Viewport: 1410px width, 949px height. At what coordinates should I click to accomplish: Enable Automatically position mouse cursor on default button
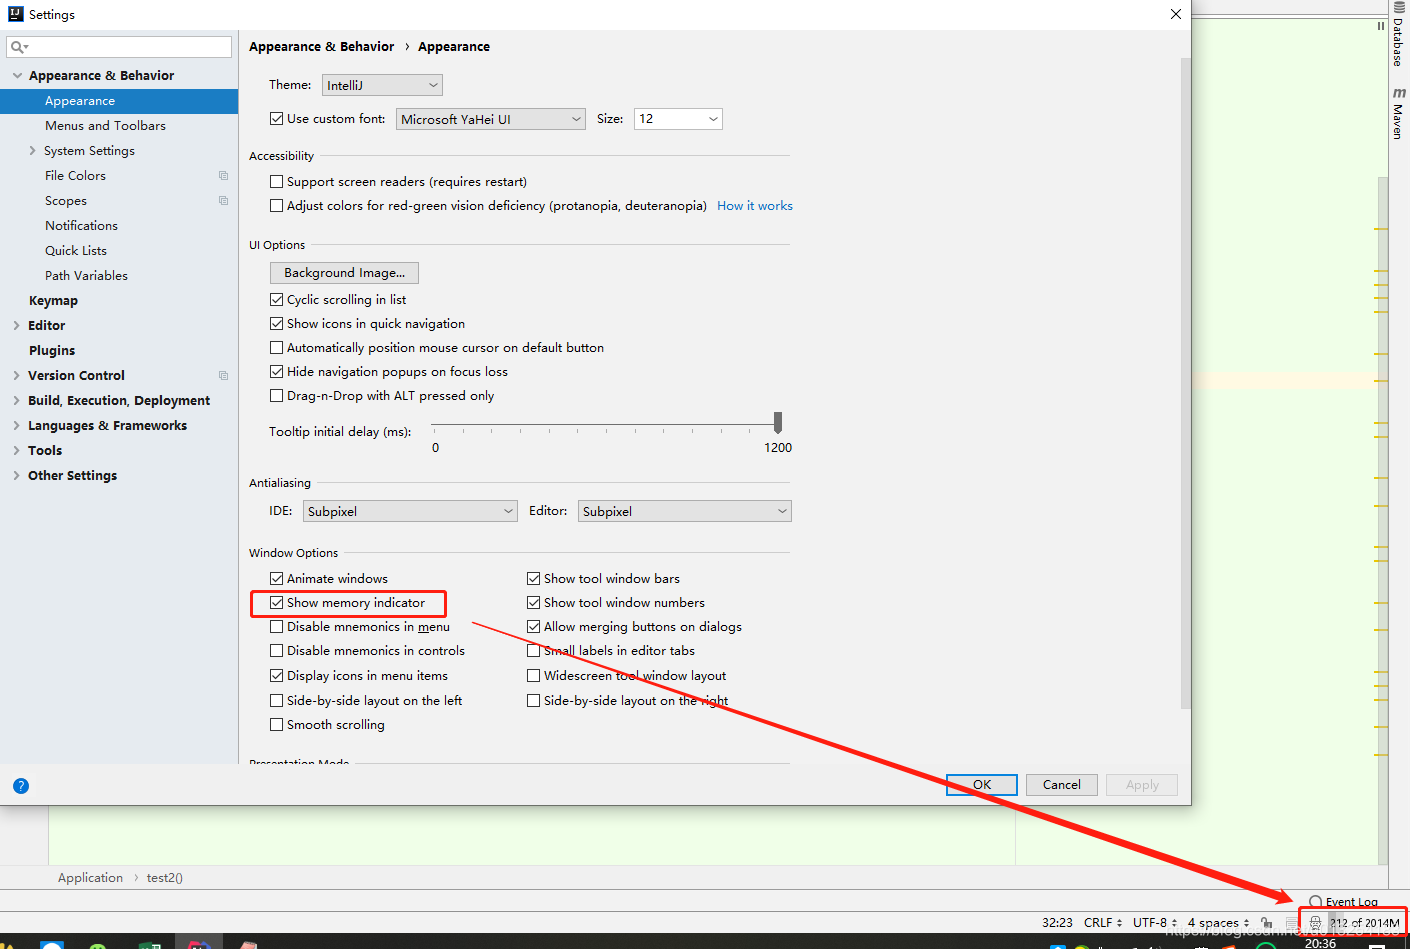point(277,348)
